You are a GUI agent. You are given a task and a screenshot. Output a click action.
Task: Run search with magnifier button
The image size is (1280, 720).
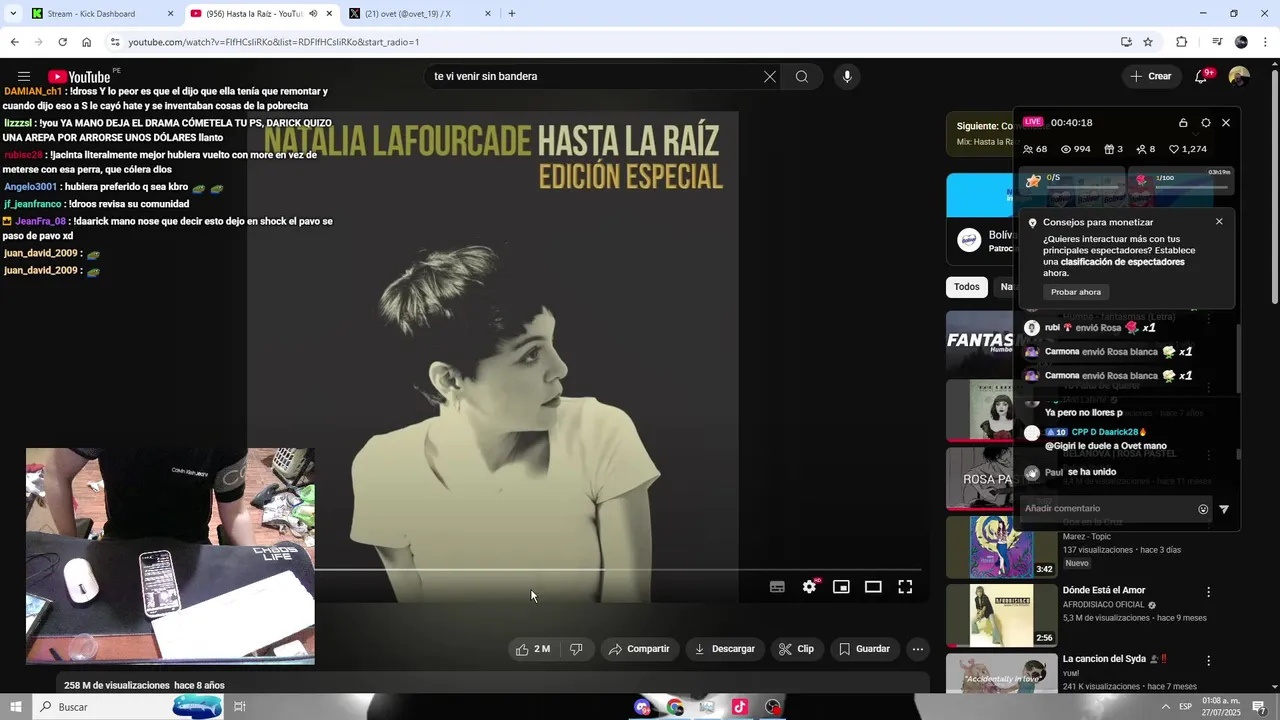[802, 77]
